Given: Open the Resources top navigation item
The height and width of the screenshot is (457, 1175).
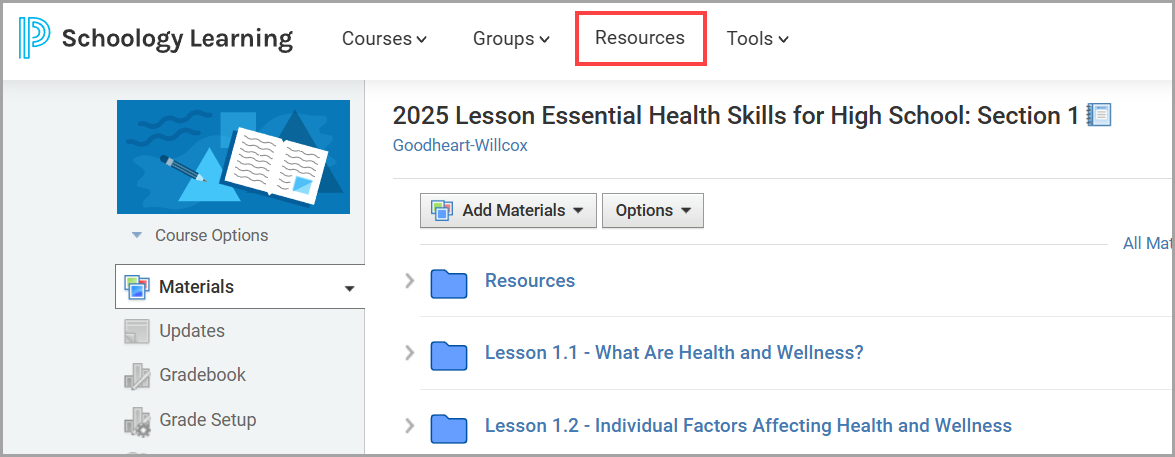Looking at the screenshot, I should [640, 38].
